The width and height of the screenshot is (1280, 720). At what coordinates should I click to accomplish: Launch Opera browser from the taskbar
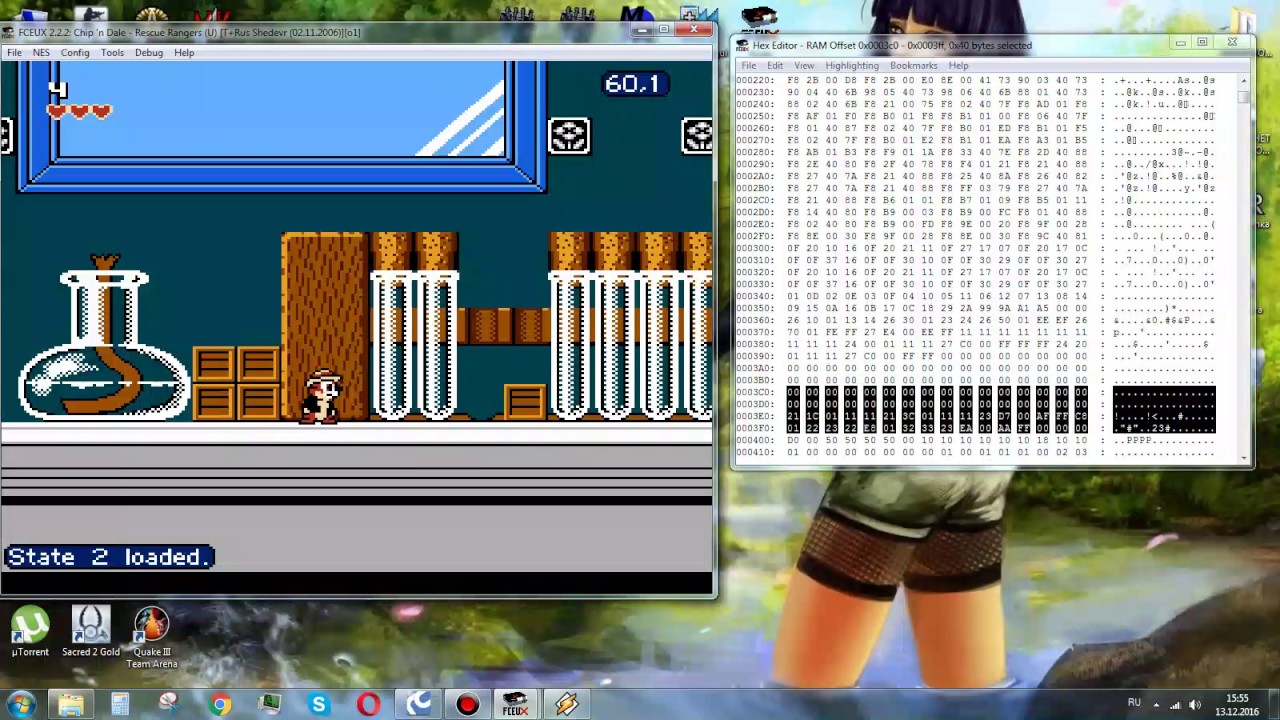coord(369,705)
